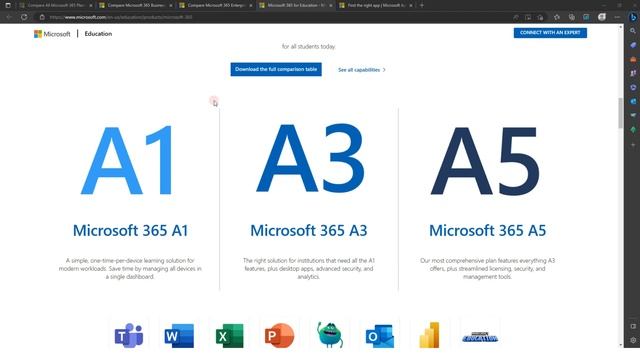Viewport: 640px width, 360px height.
Task: Click the Excel app icon
Action: point(229,336)
